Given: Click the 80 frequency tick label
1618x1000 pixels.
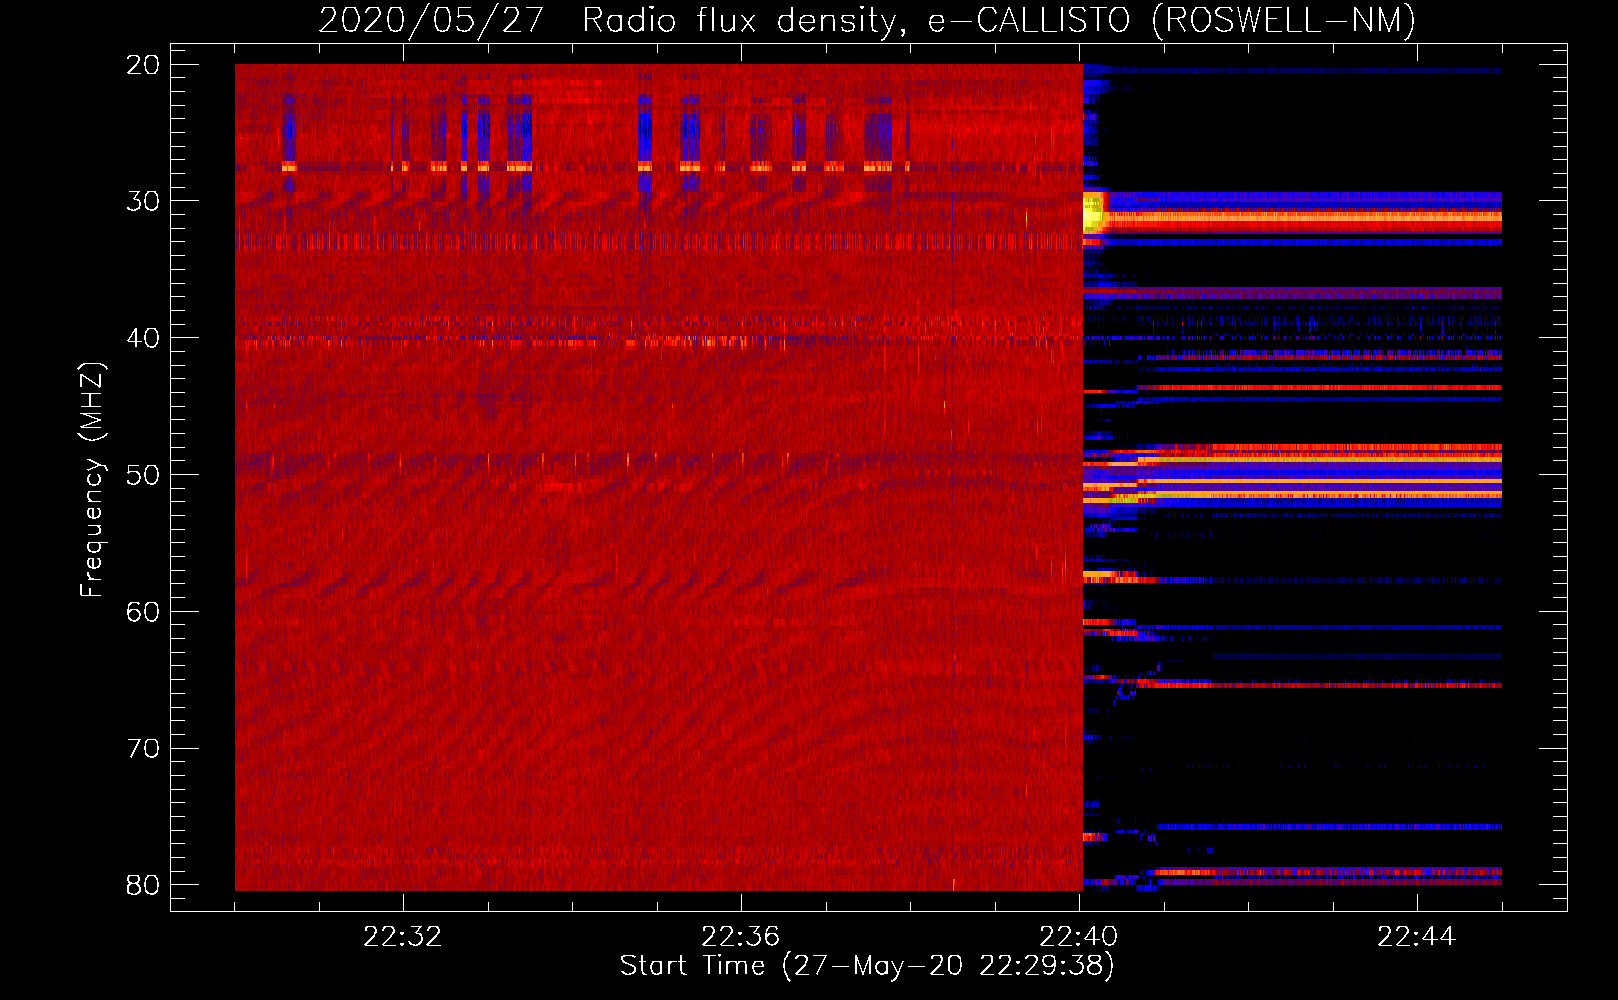Looking at the screenshot, I should [x=143, y=885].
